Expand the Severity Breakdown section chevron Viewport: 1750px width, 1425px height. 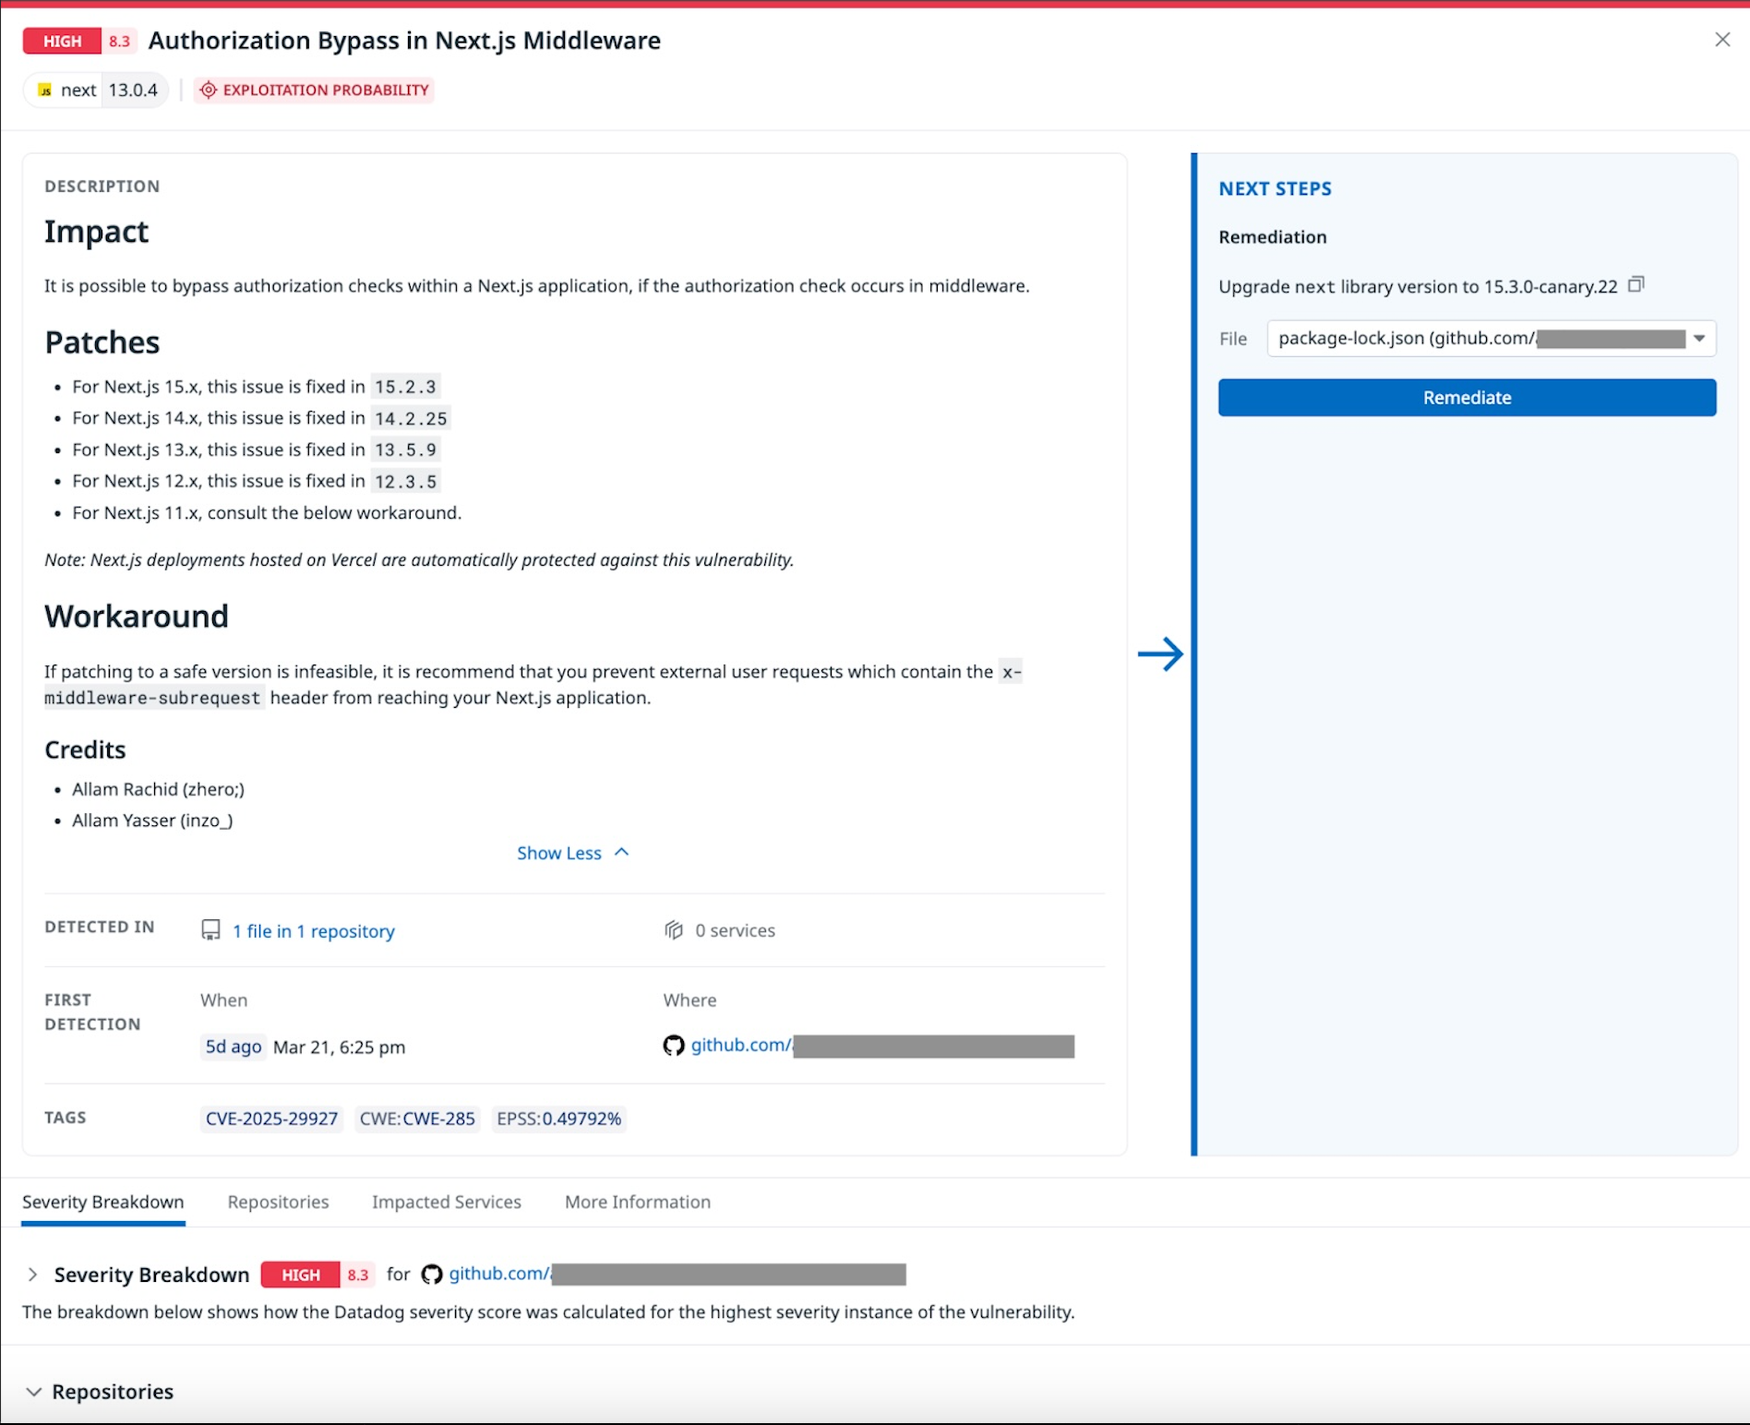point(33,1275)
